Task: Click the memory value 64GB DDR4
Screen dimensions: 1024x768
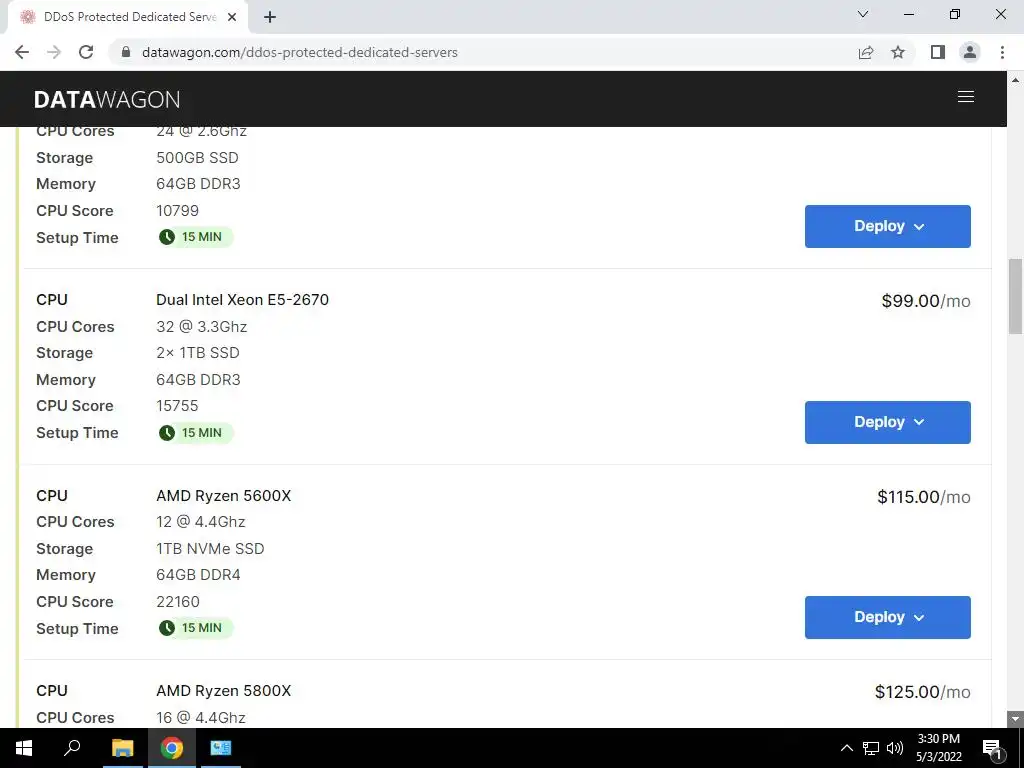Action: point(198,575)
